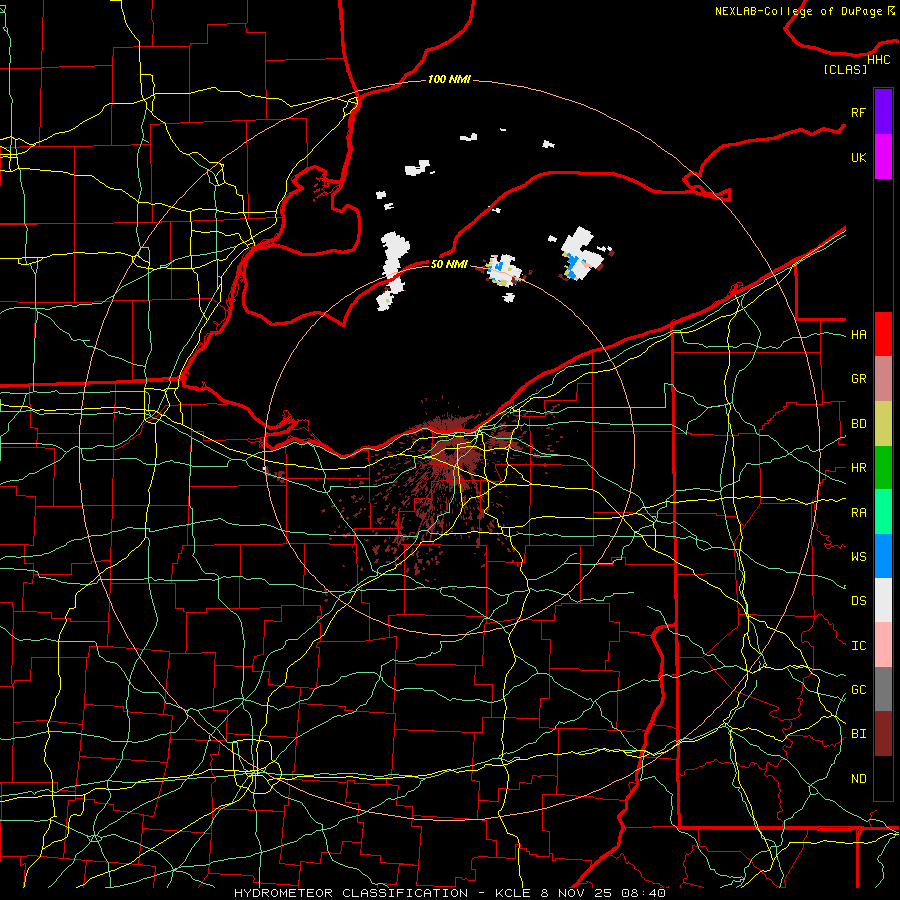Click the BI brown legend color swatch
900x900 pixels.
(883, 734)
